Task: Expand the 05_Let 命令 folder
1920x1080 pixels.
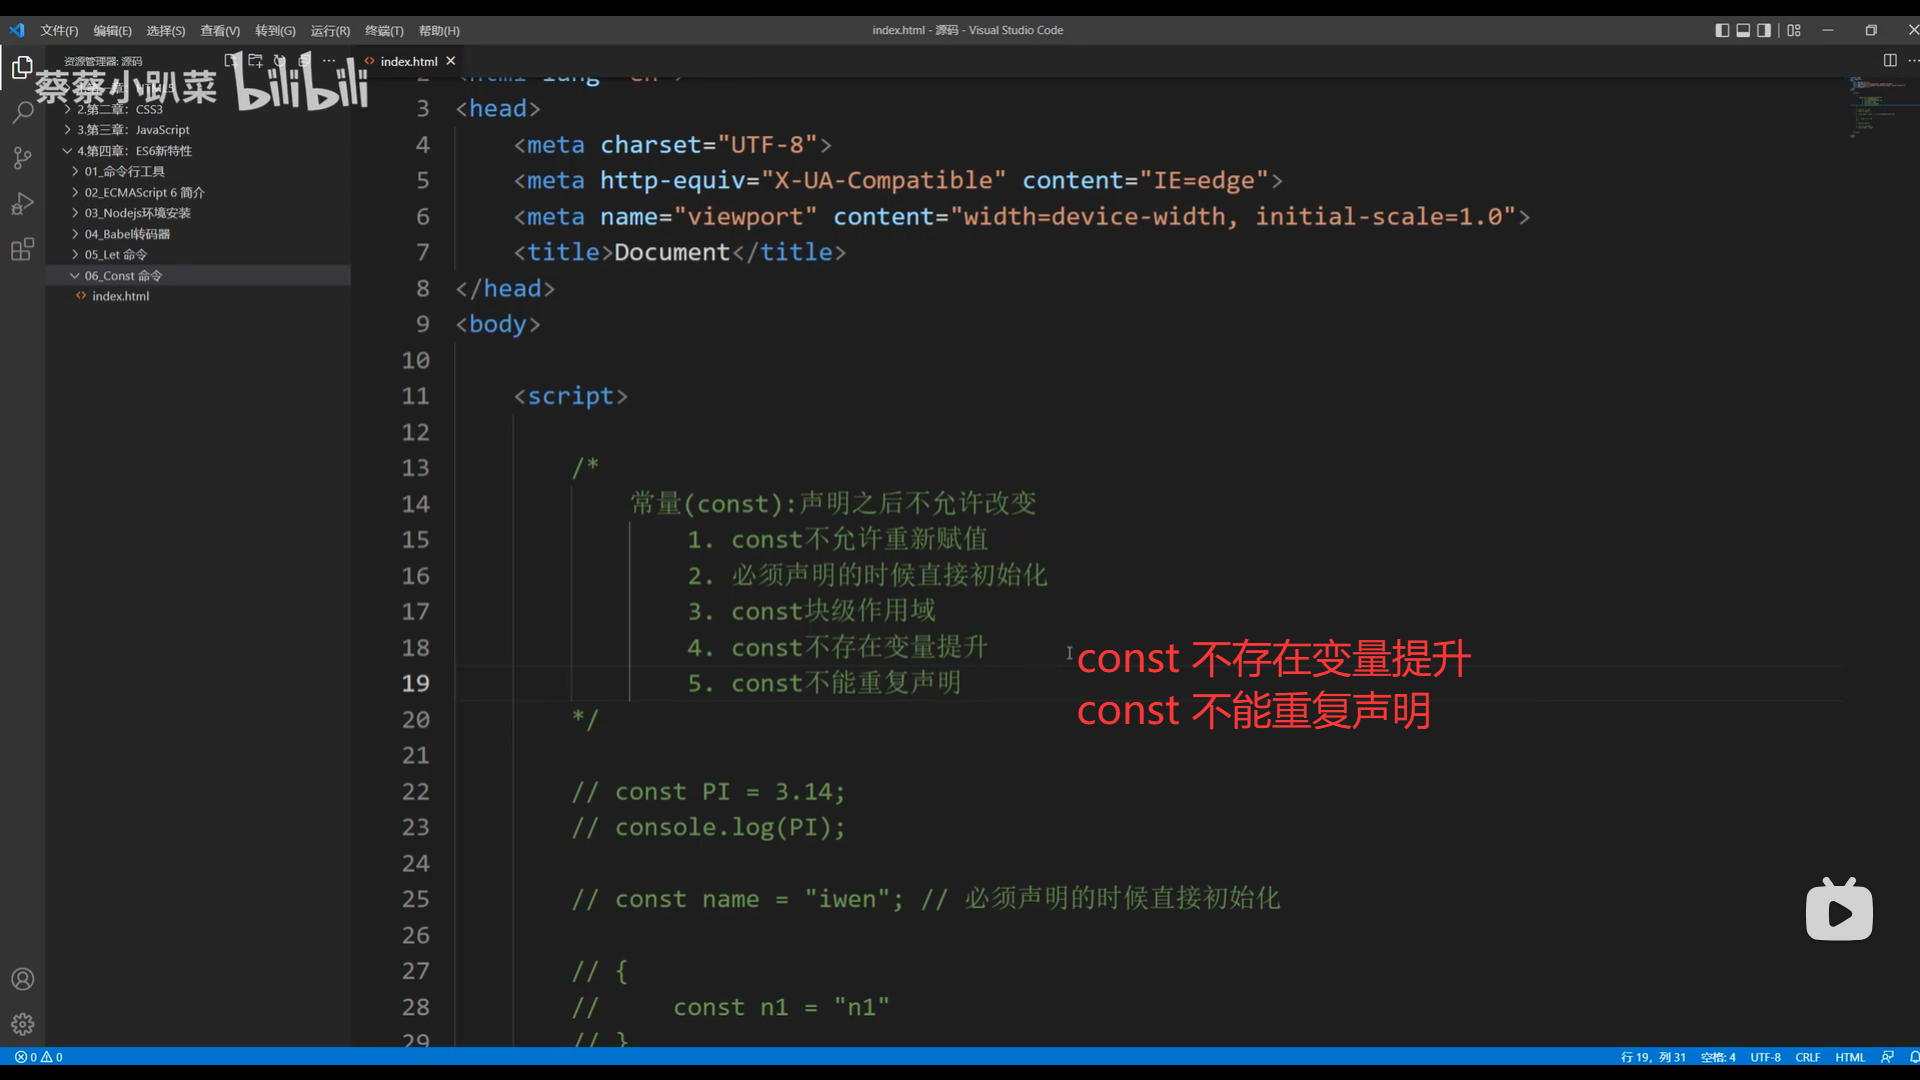Action: coord(115,255)
